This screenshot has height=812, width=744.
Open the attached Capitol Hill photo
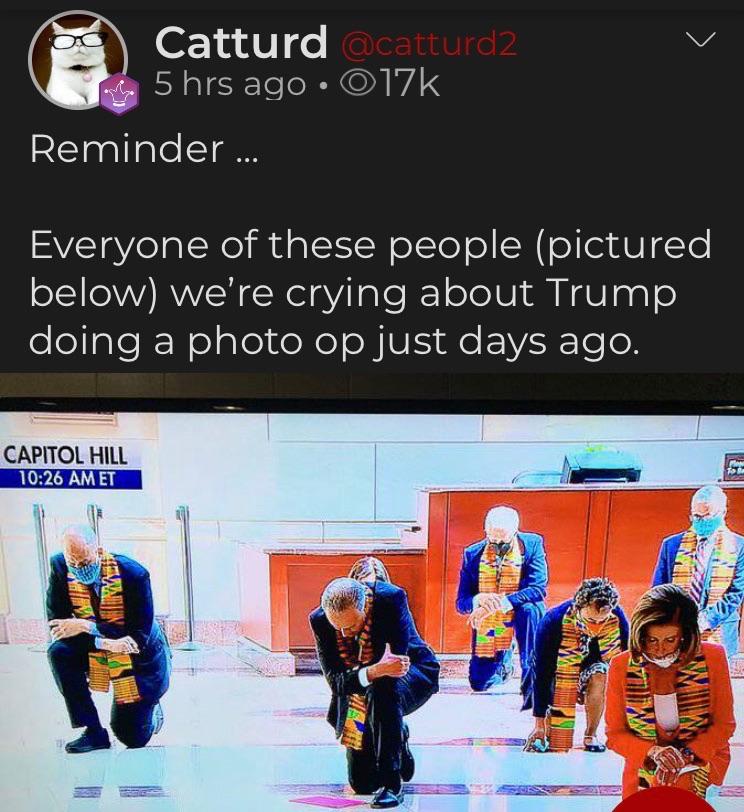(372, 592)
